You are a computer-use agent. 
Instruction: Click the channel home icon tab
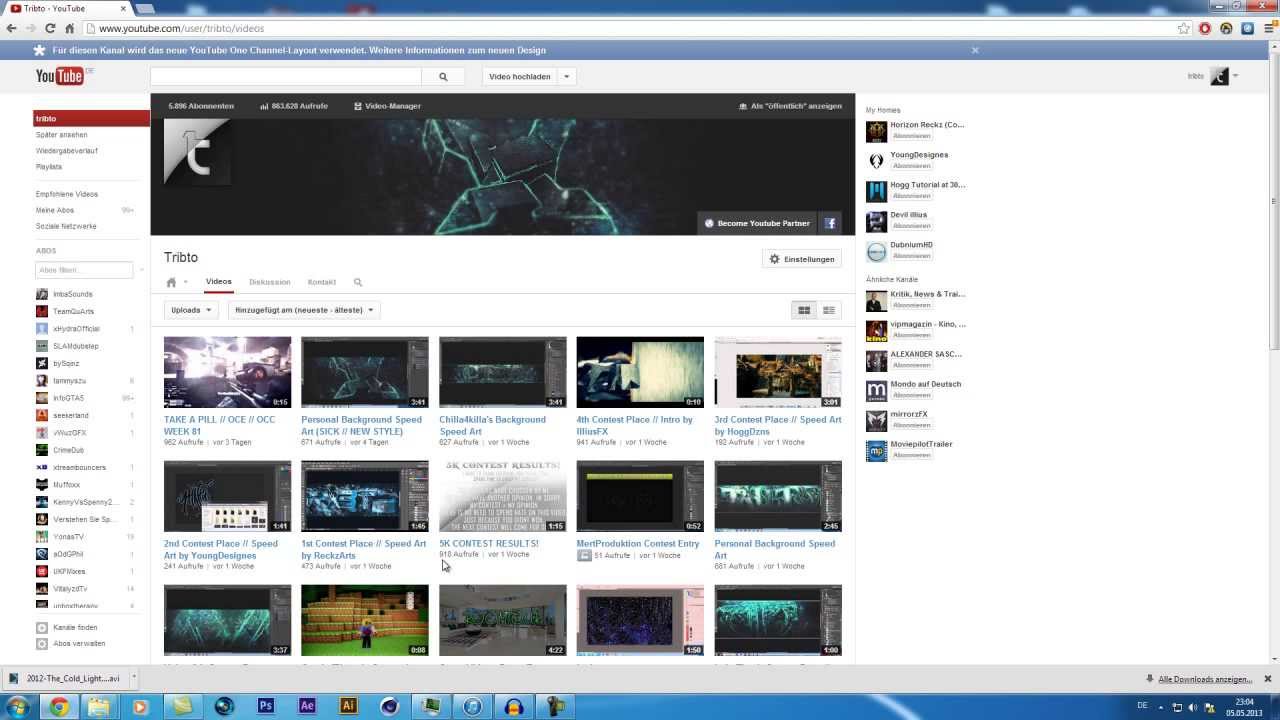171,283
